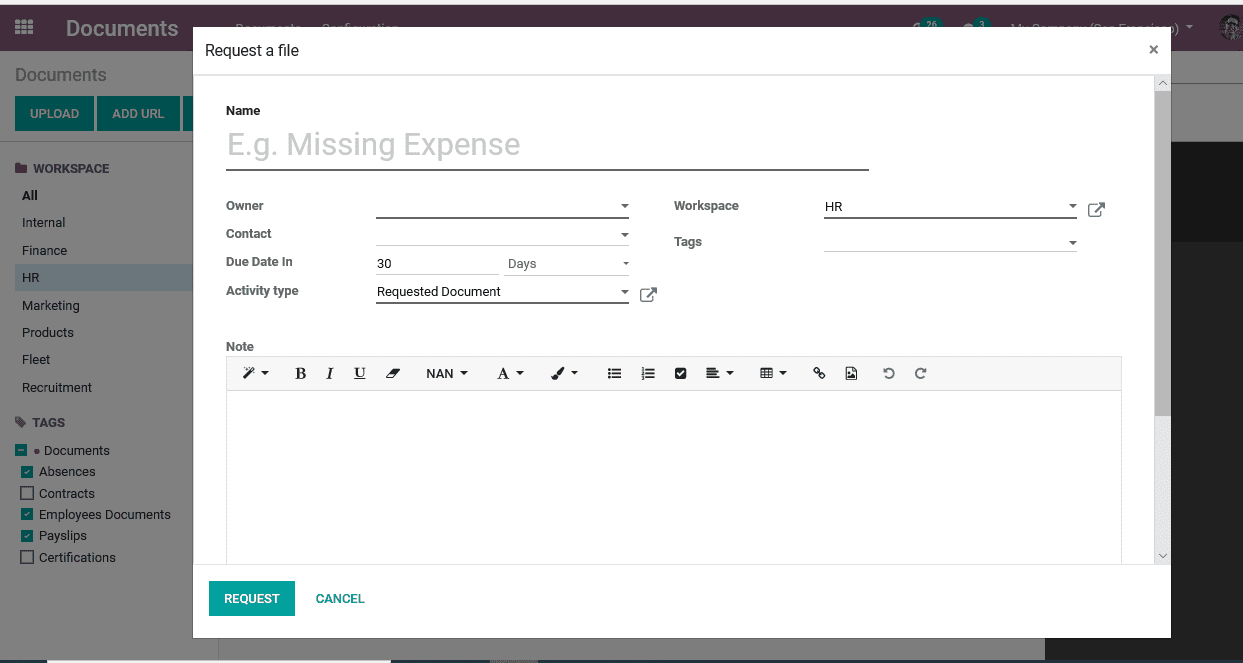
Task: Open the Workspace HR external link icon
Action: click(1096, 209)
